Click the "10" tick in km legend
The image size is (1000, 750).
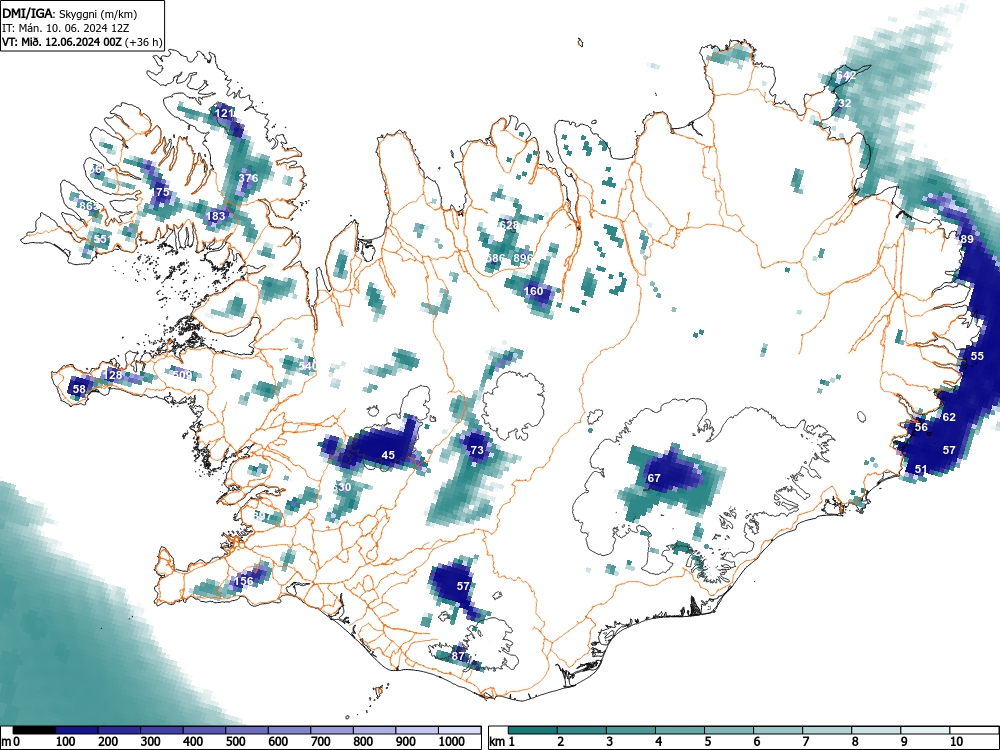click(x=957, y=742)
